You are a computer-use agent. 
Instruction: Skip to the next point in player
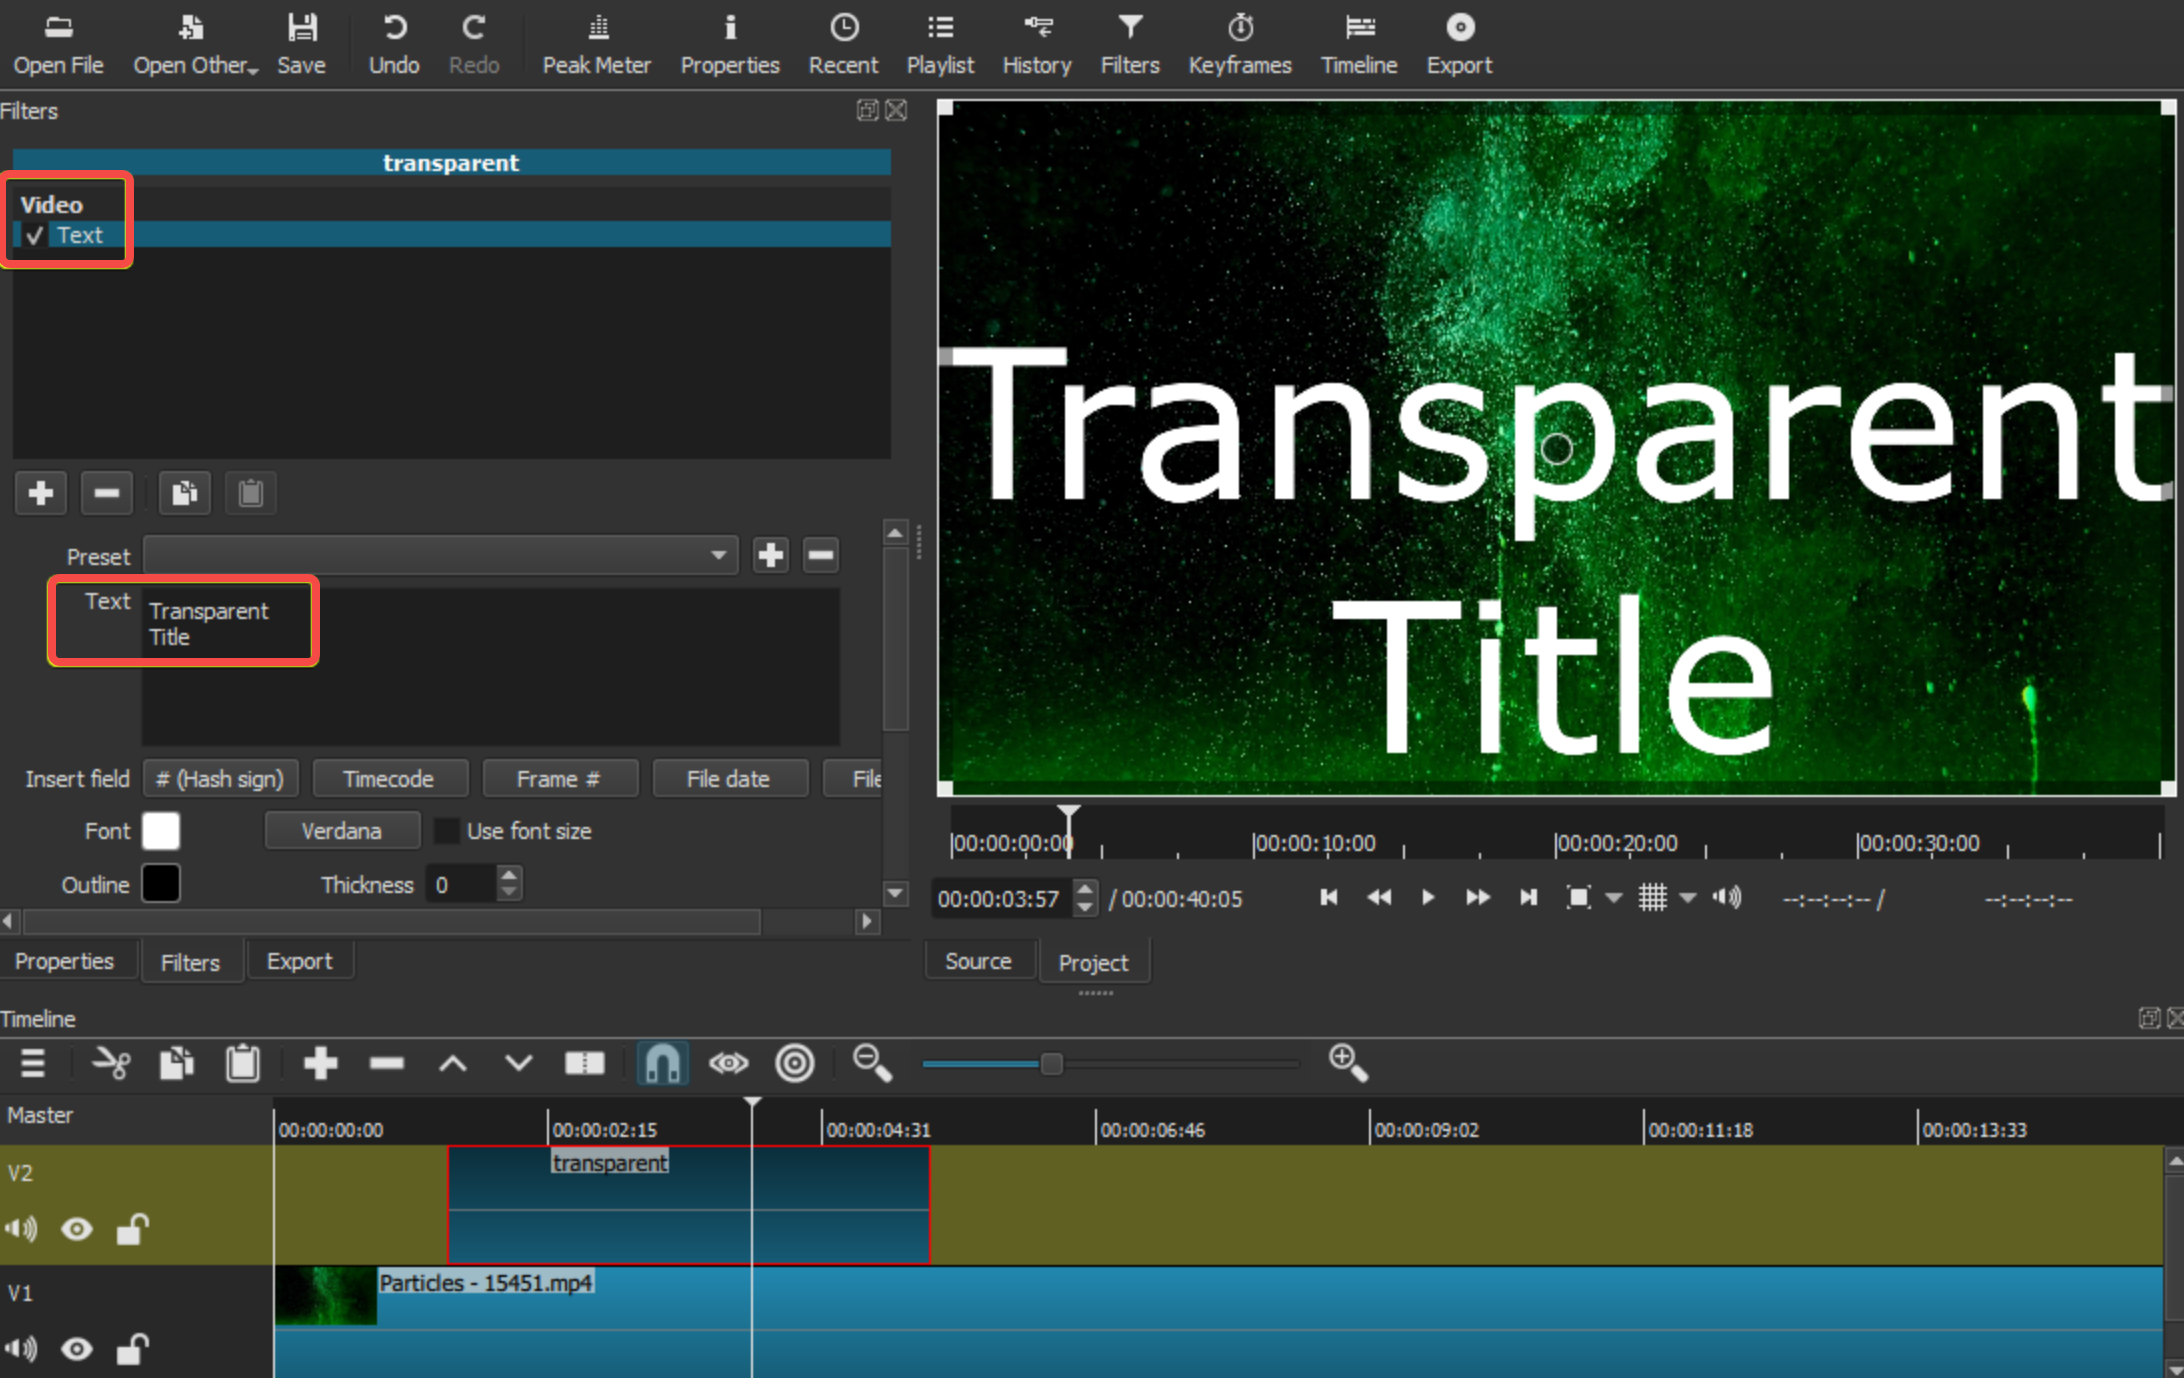click(x=1528, y=898)
